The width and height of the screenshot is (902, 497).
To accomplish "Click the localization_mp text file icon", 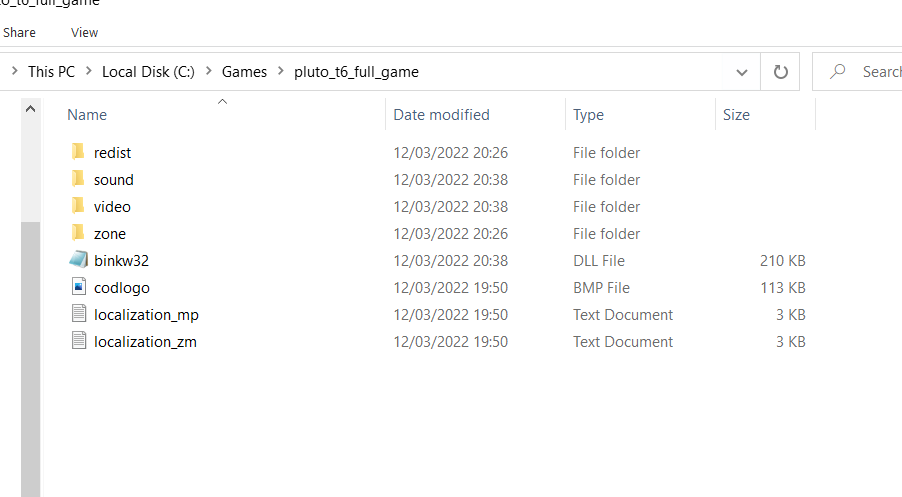I will (x=79, y=314).
